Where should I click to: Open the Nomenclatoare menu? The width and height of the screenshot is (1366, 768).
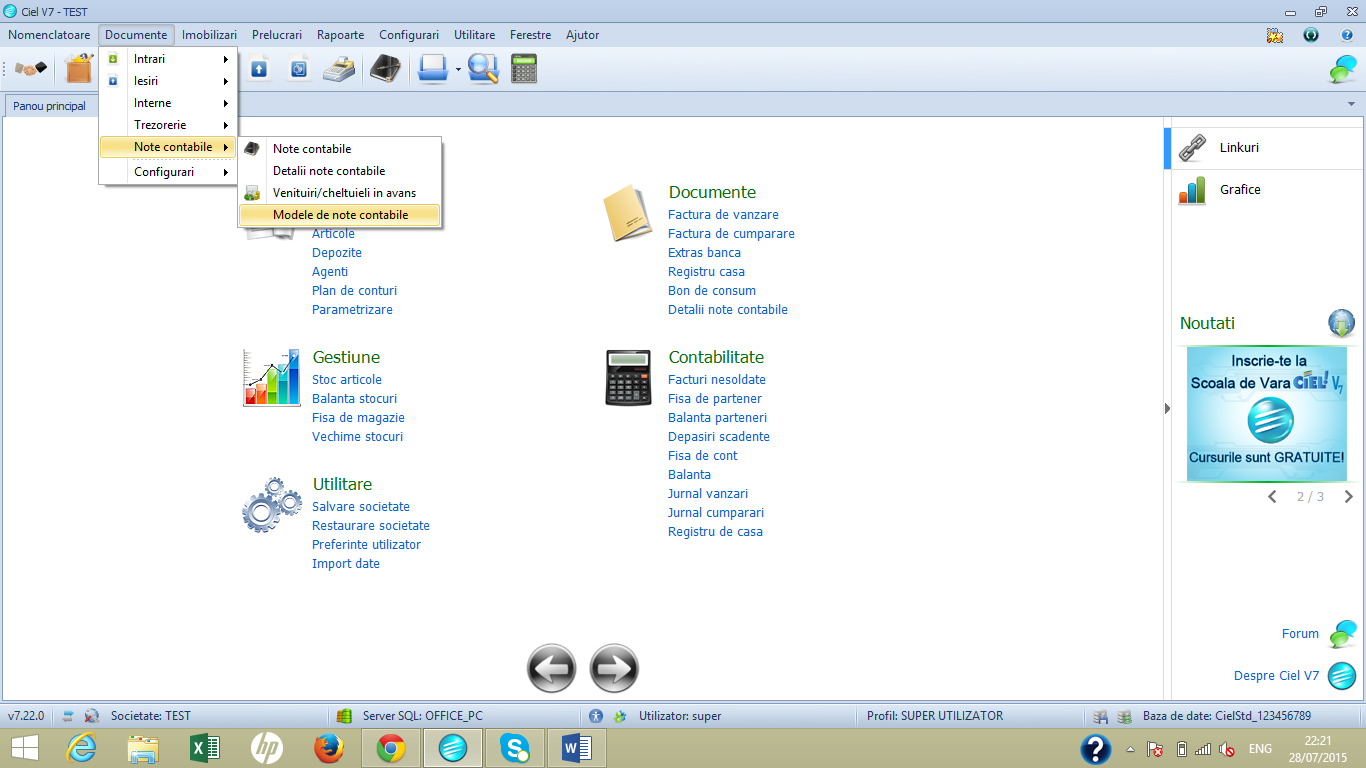(x=49, y=35)
